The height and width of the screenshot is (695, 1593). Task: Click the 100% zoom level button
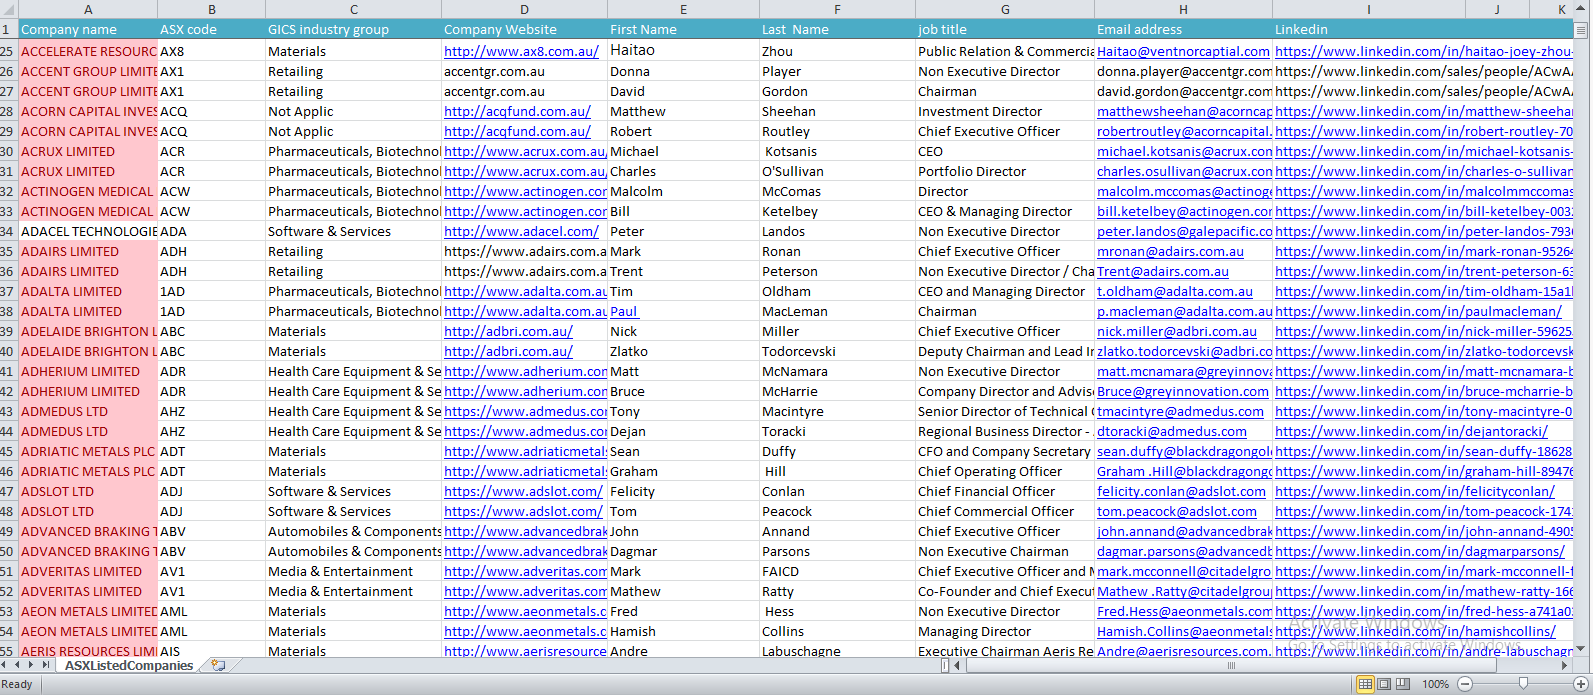(1435, 684)
